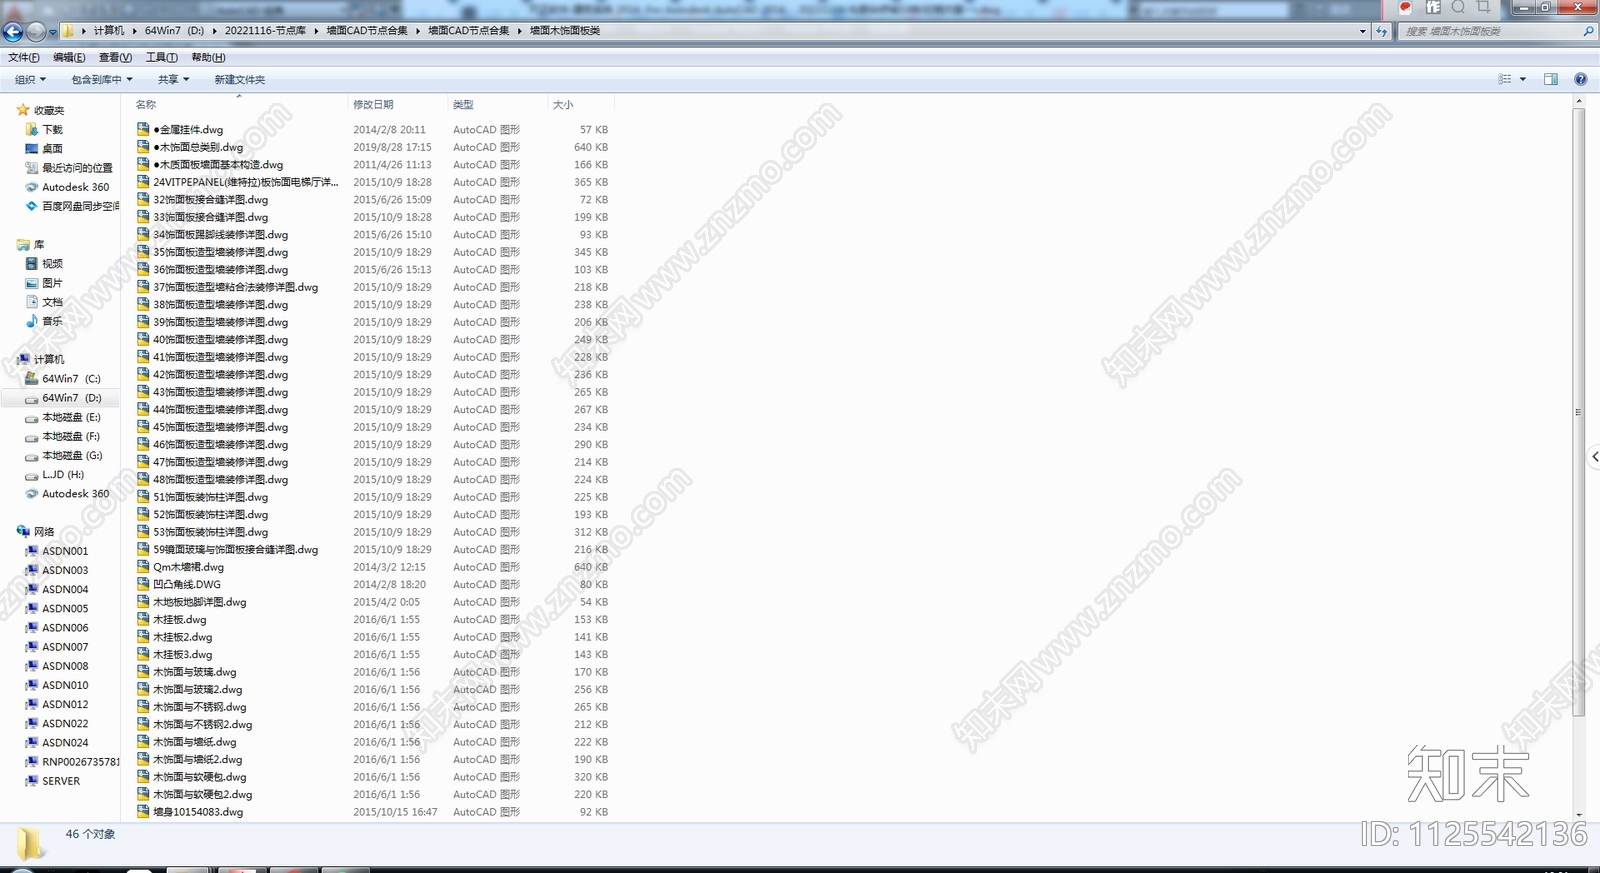Click the change view icon
Viewport: 1600px width, 873px height.
pyautogui.click(x=1505, y=79)
